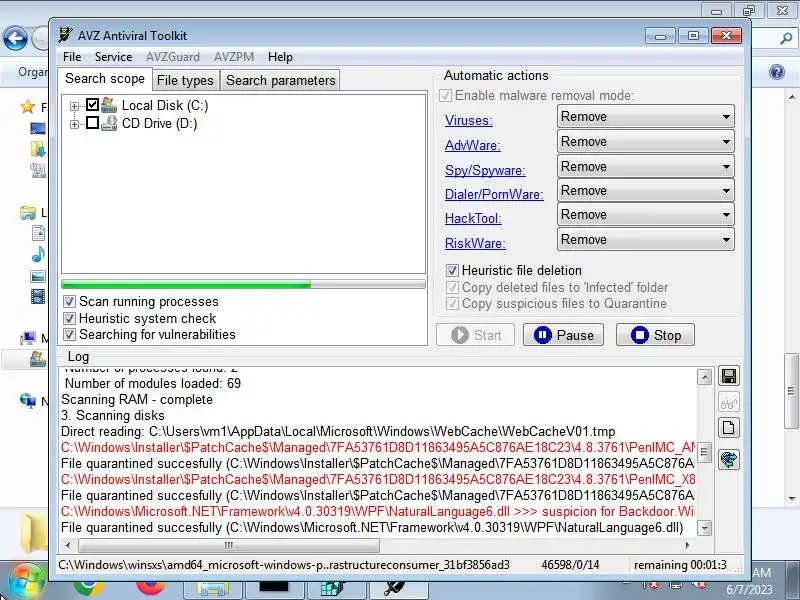
Task: Switch to the File types tab
Action: point(185,80)
